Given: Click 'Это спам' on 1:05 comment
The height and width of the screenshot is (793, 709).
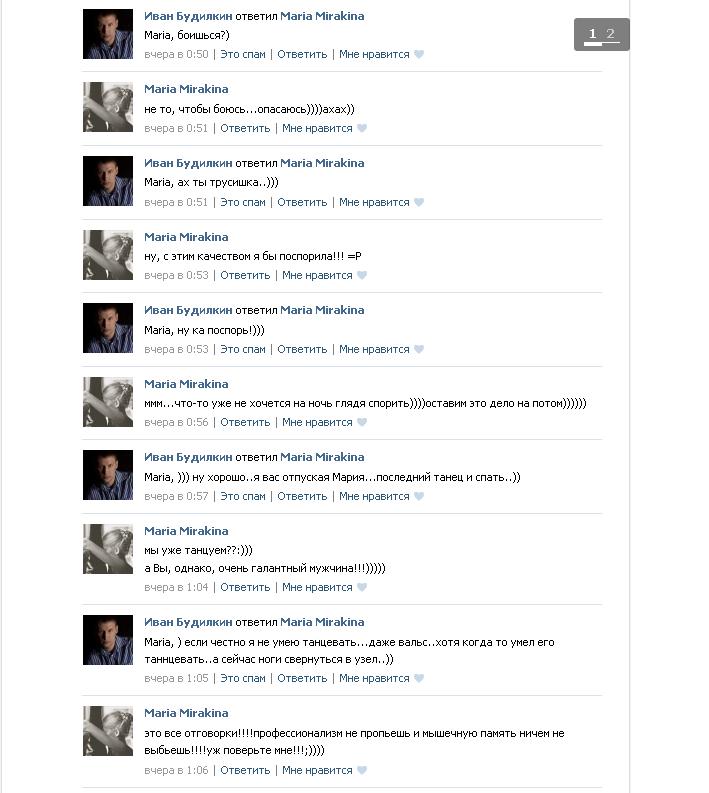Looking at the screenshot, I should 243,678.
